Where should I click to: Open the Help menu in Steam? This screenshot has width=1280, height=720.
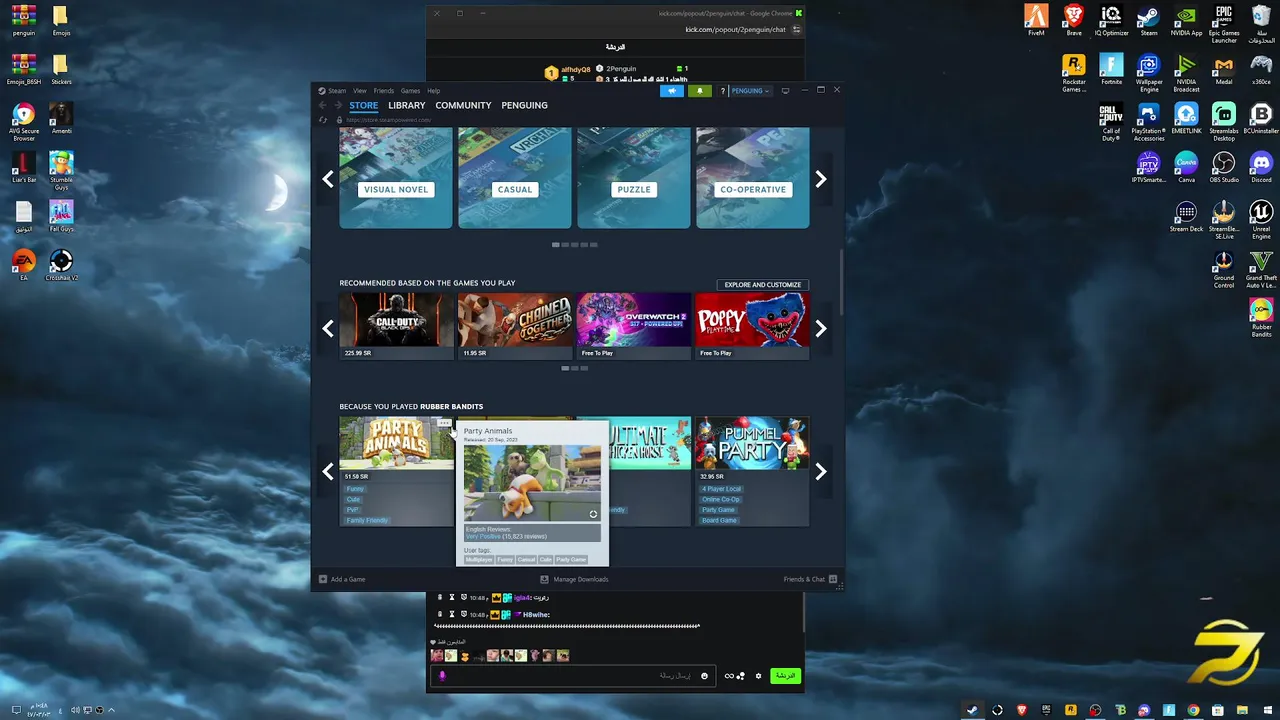pos(434,91)
